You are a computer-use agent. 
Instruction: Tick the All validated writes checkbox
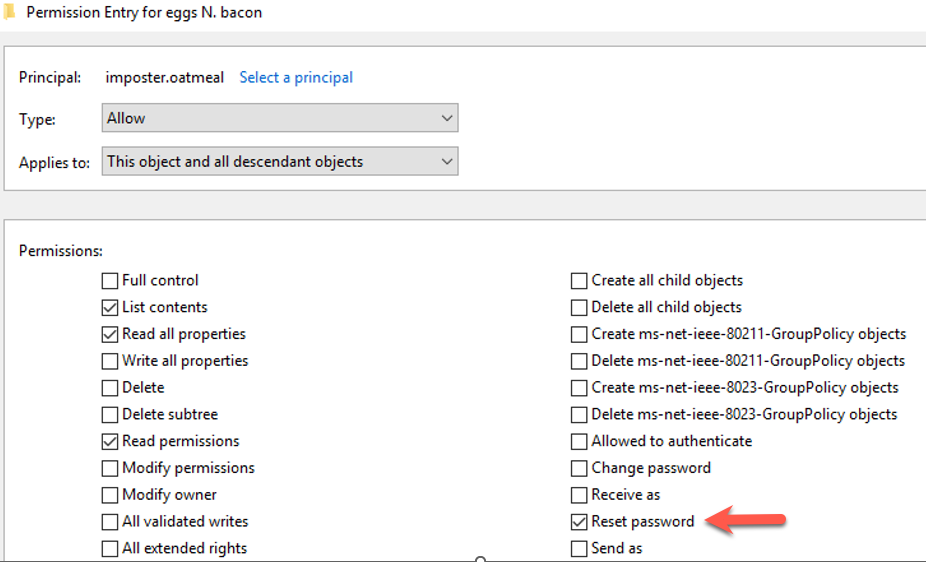tap(110, 522)
